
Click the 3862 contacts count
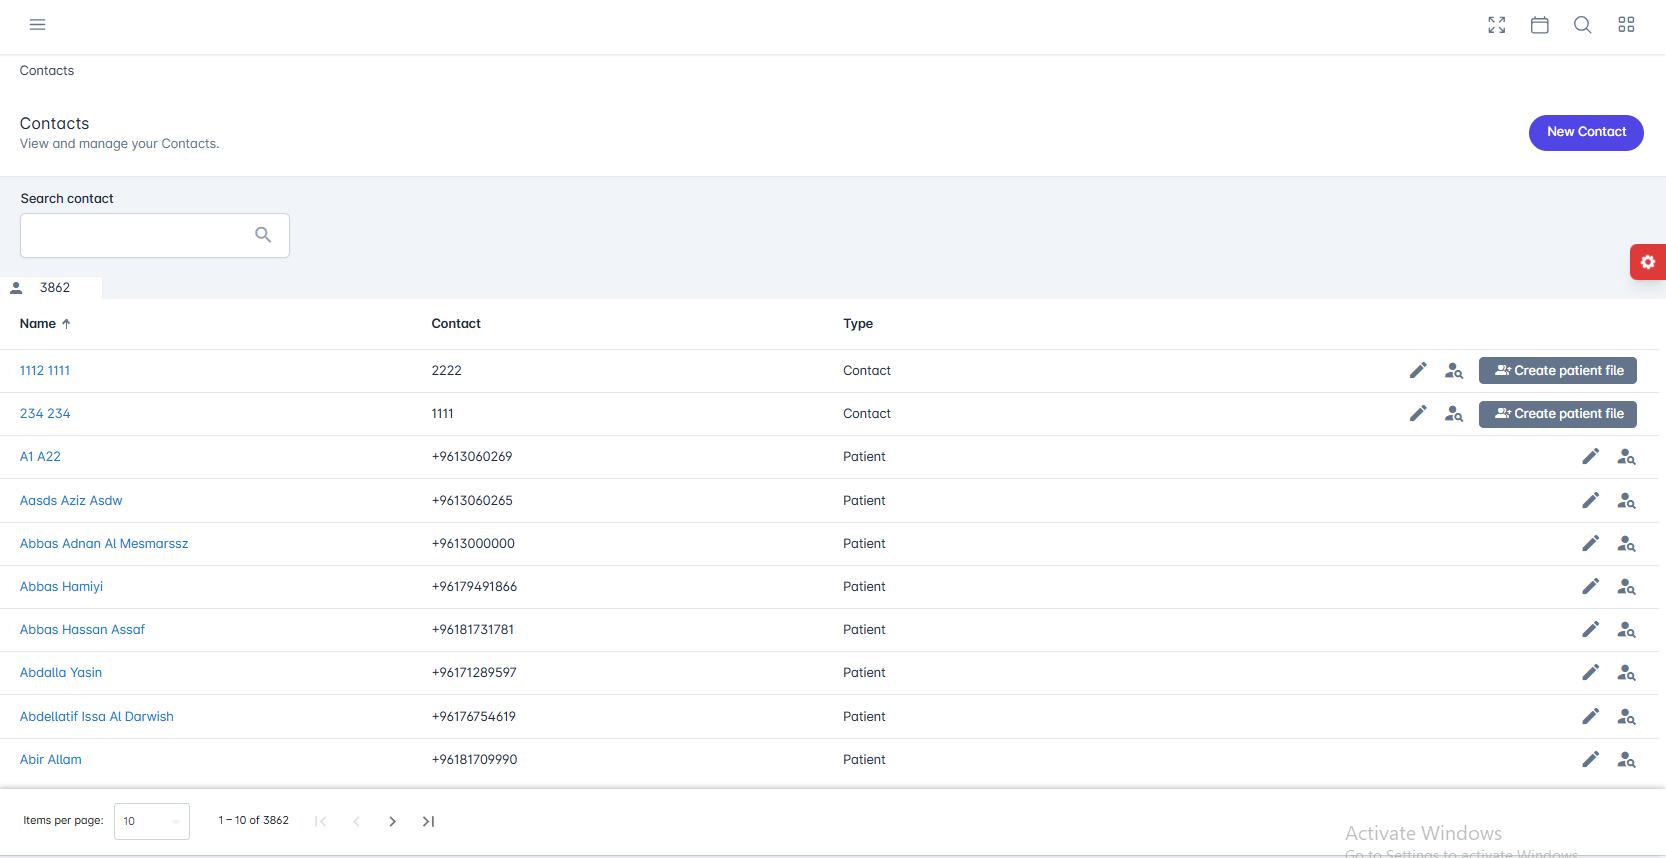(x=55, y=288)
